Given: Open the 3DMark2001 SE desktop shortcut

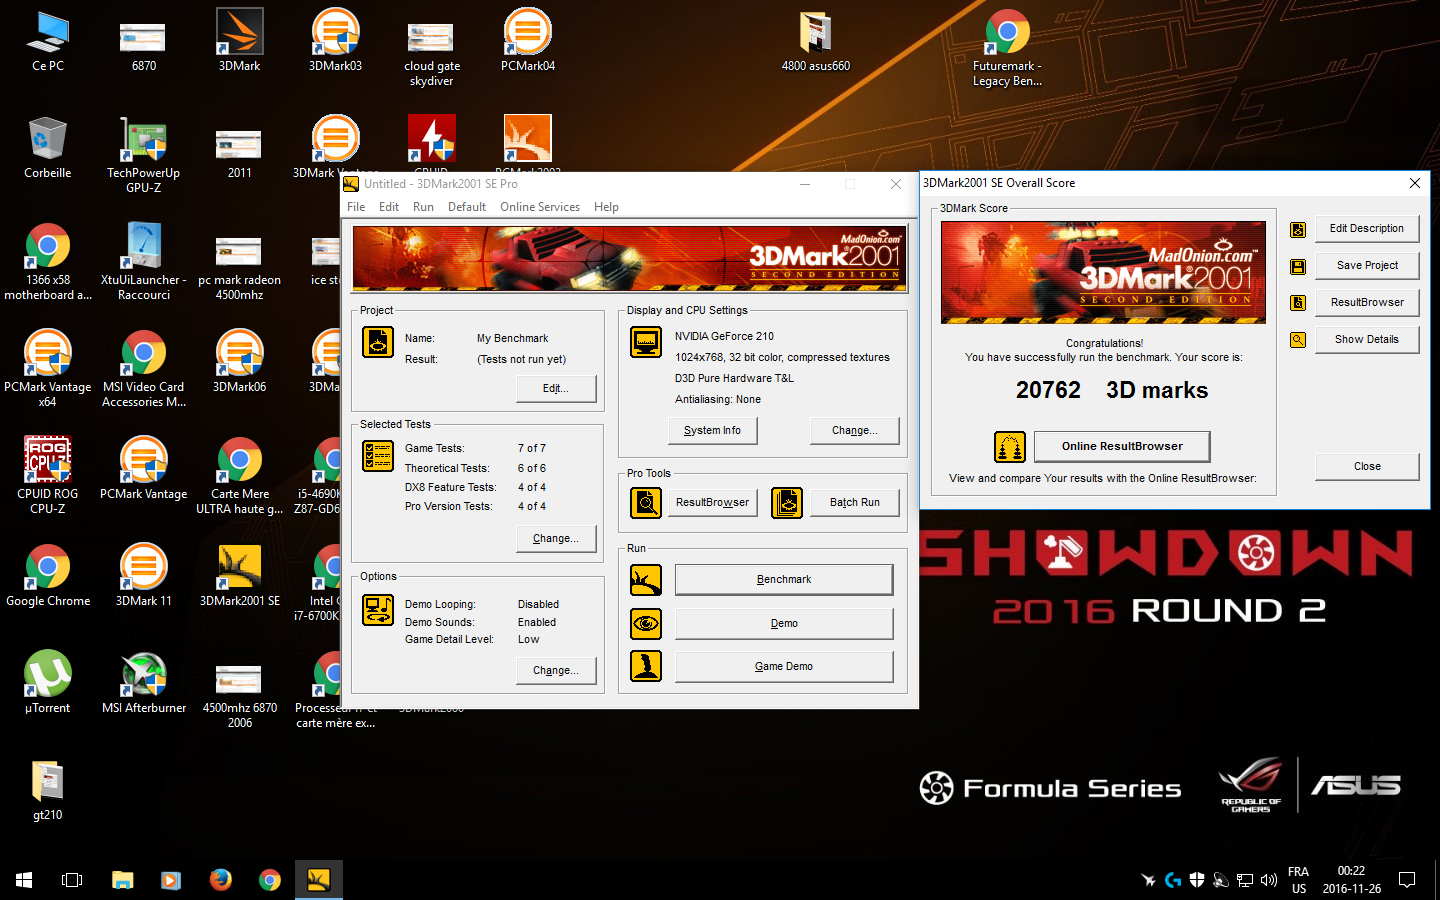Looking at the screenshot, I should (240, 575).
